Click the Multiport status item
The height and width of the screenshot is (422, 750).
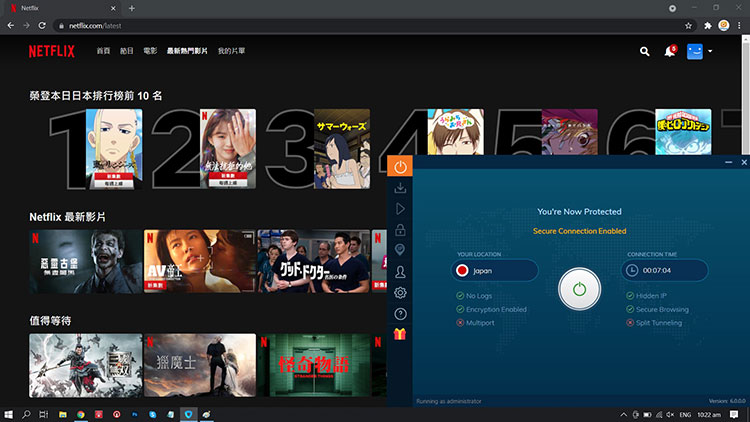475,323
